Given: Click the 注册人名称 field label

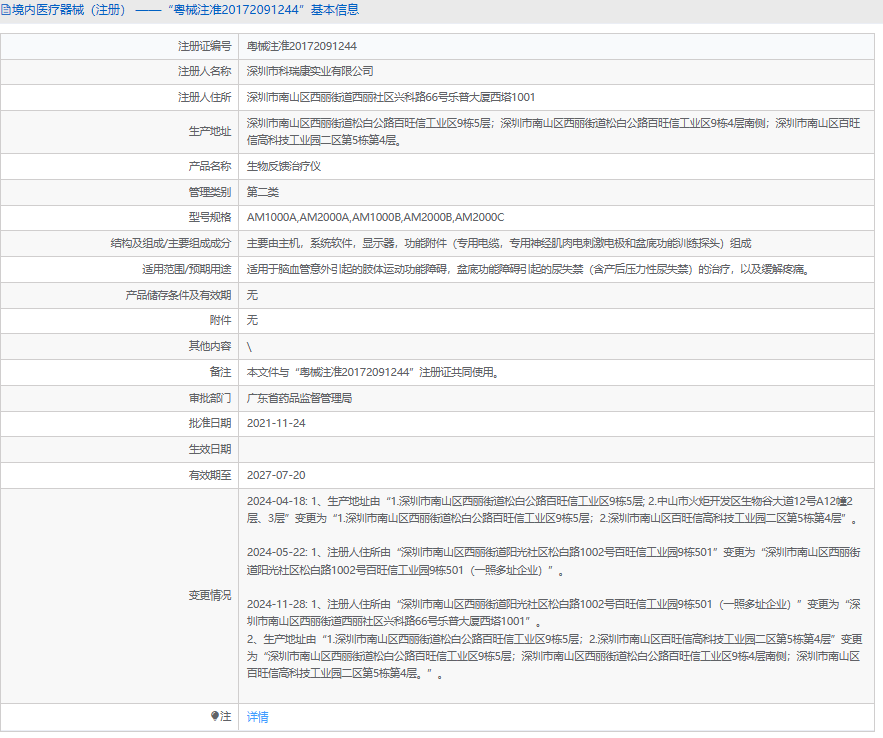Looking at the screenshot, I should pyautogui.click(x=204, y=71).
